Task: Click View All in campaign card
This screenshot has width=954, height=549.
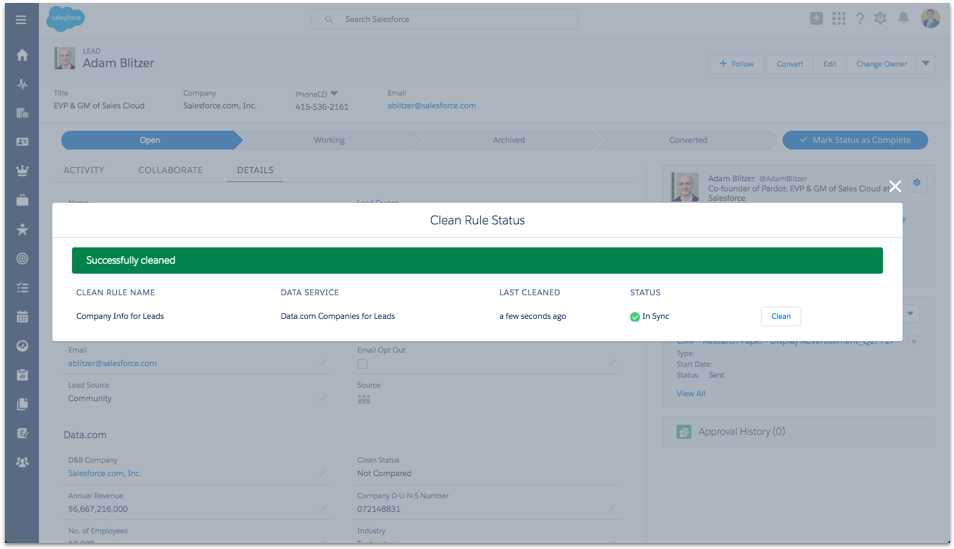Action: tap(691, 394)
